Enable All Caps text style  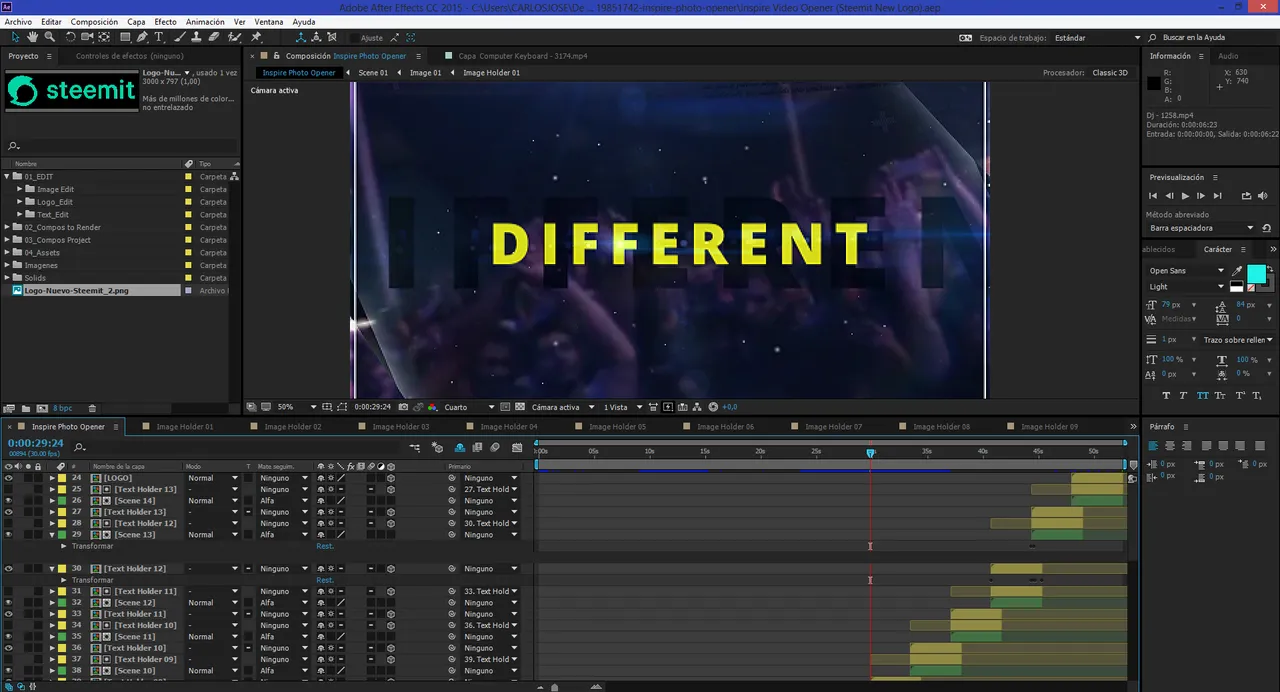coord(1201,395)
